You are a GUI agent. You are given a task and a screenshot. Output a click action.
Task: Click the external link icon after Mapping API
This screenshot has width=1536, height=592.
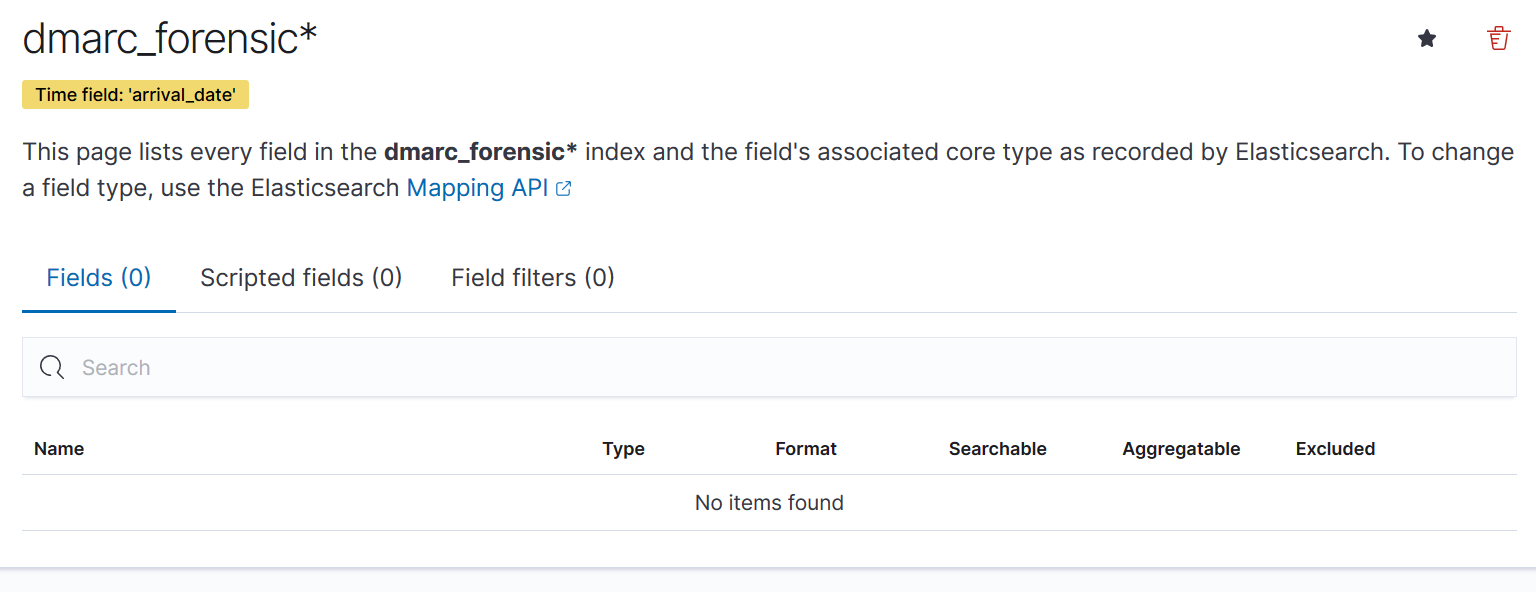coord(564,189)
